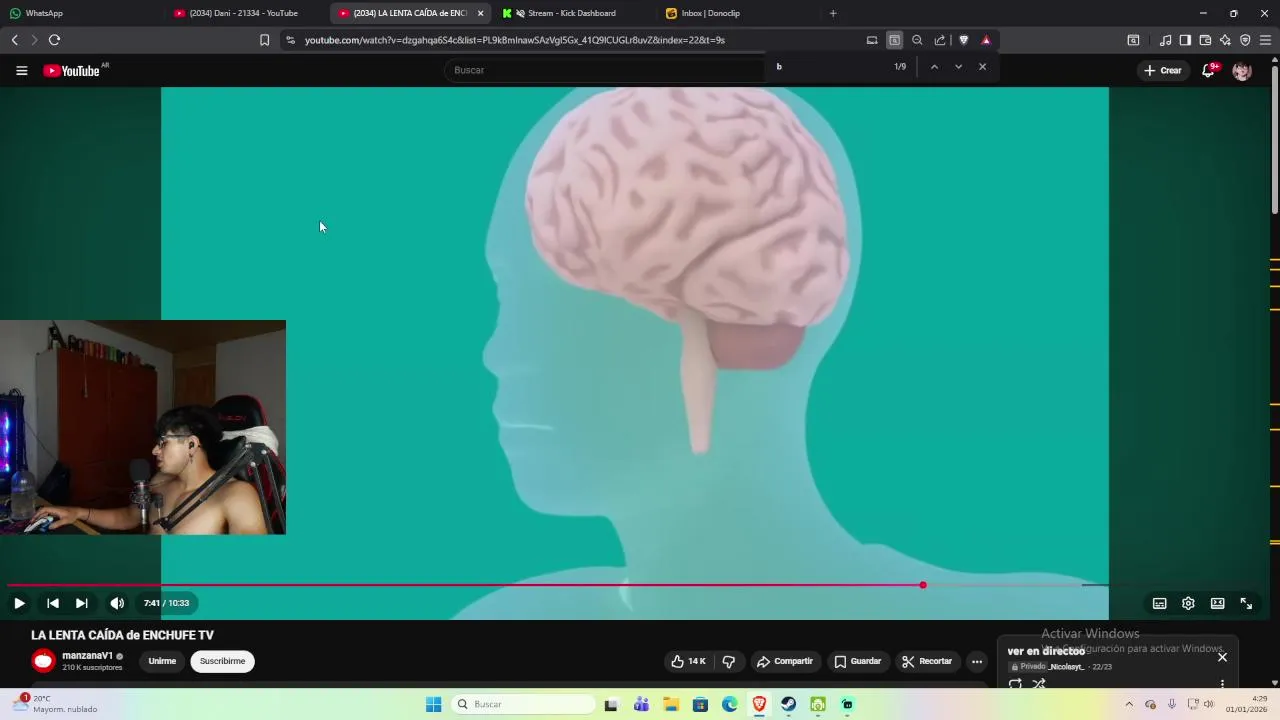Open browser main hamburger menu
The height and width of the screenshot is (720, 1280).
[x=1265, y=40]
